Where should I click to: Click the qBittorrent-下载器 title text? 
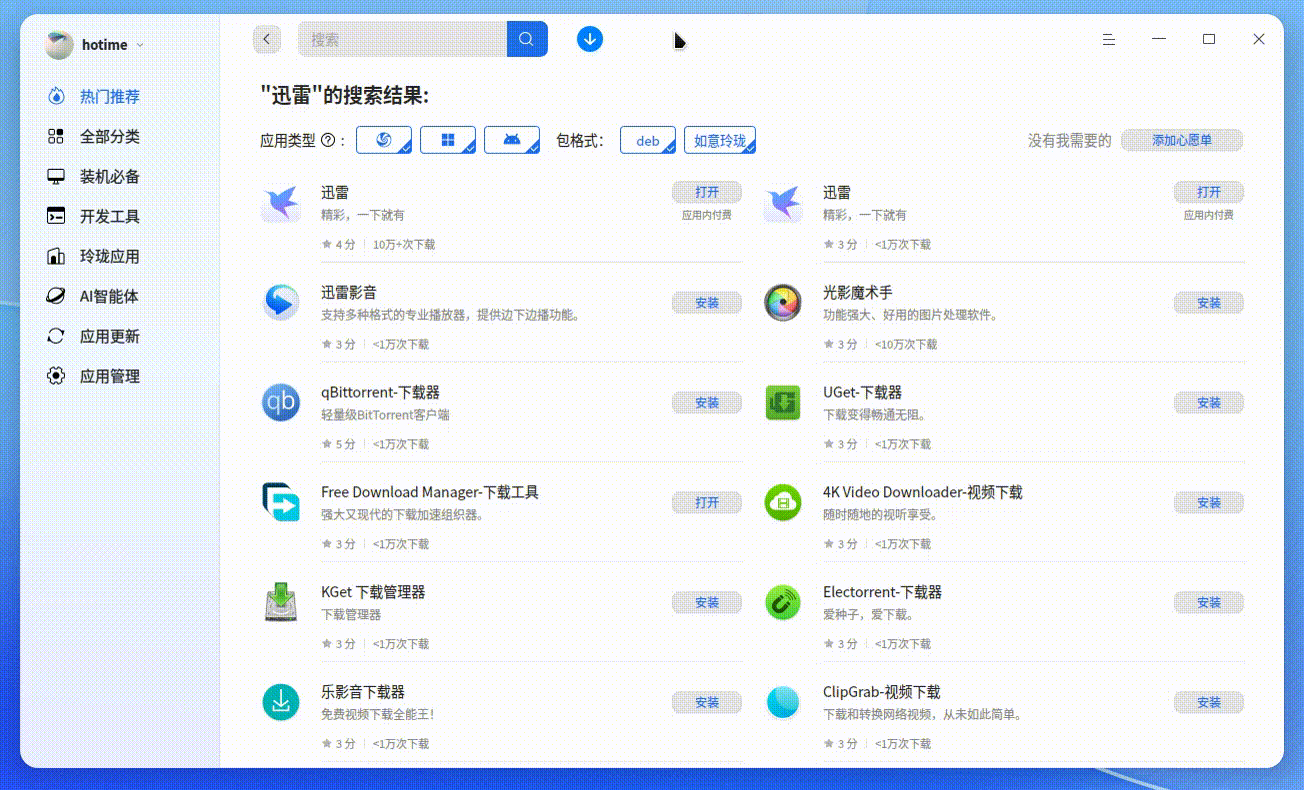(380, 392)
